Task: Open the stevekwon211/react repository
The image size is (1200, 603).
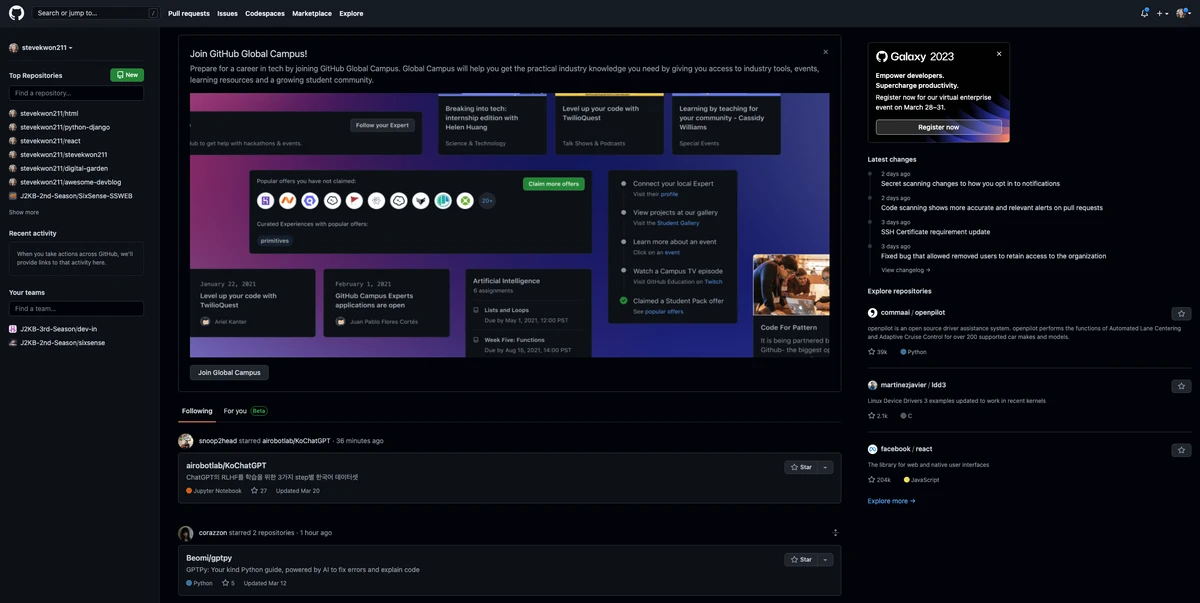Action: (50, 141)
